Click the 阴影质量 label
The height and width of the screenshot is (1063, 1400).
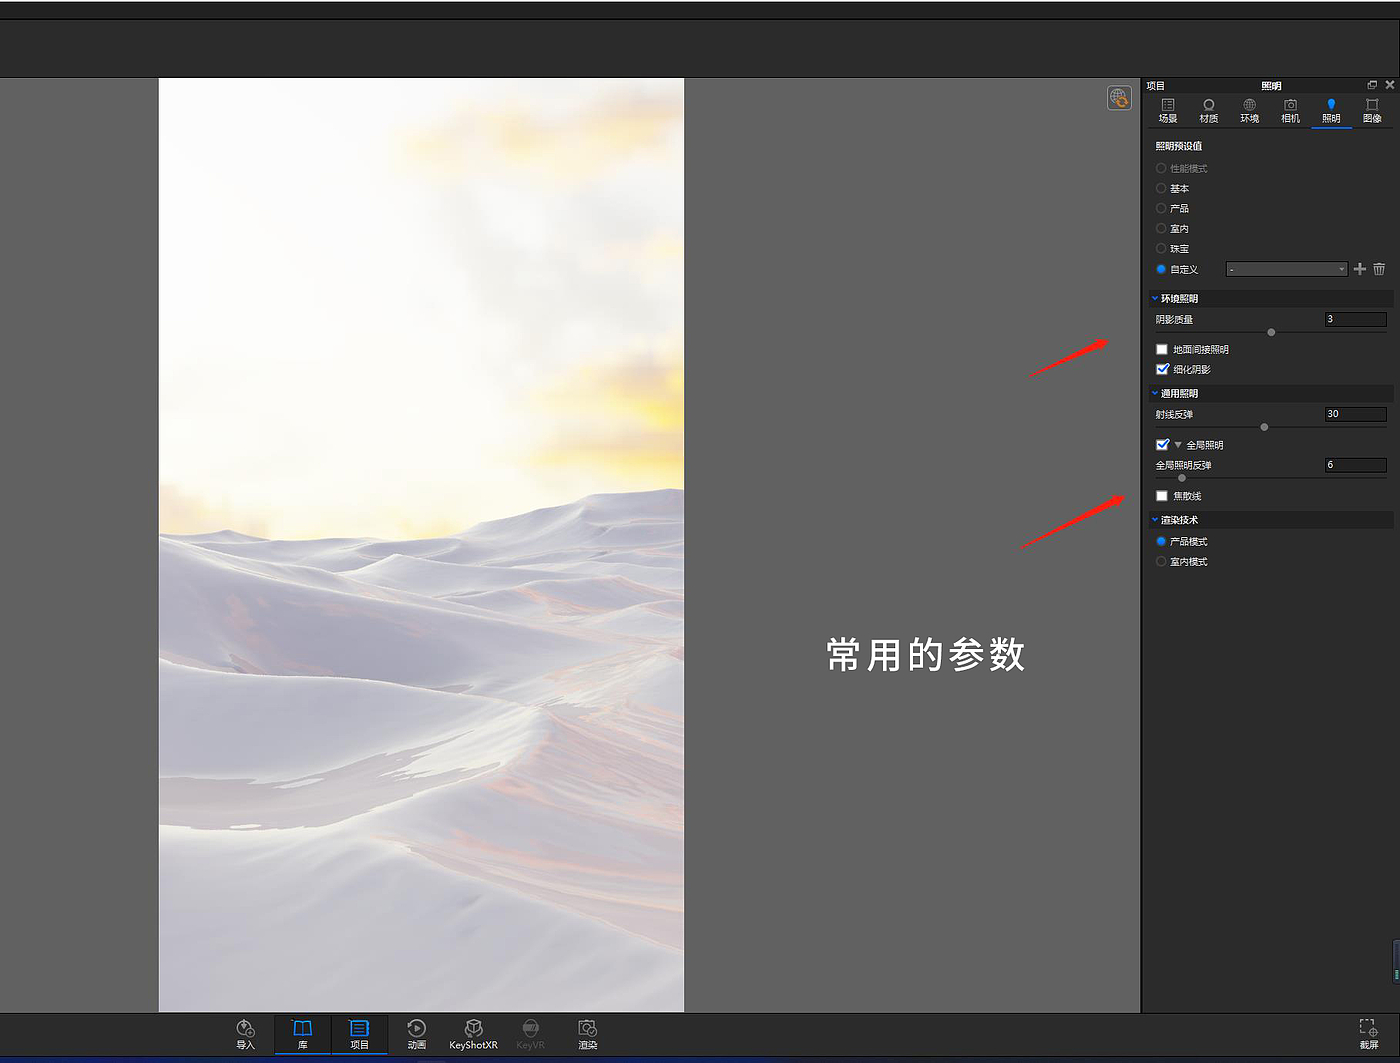pyautogui.click(x=1174, y=320)
